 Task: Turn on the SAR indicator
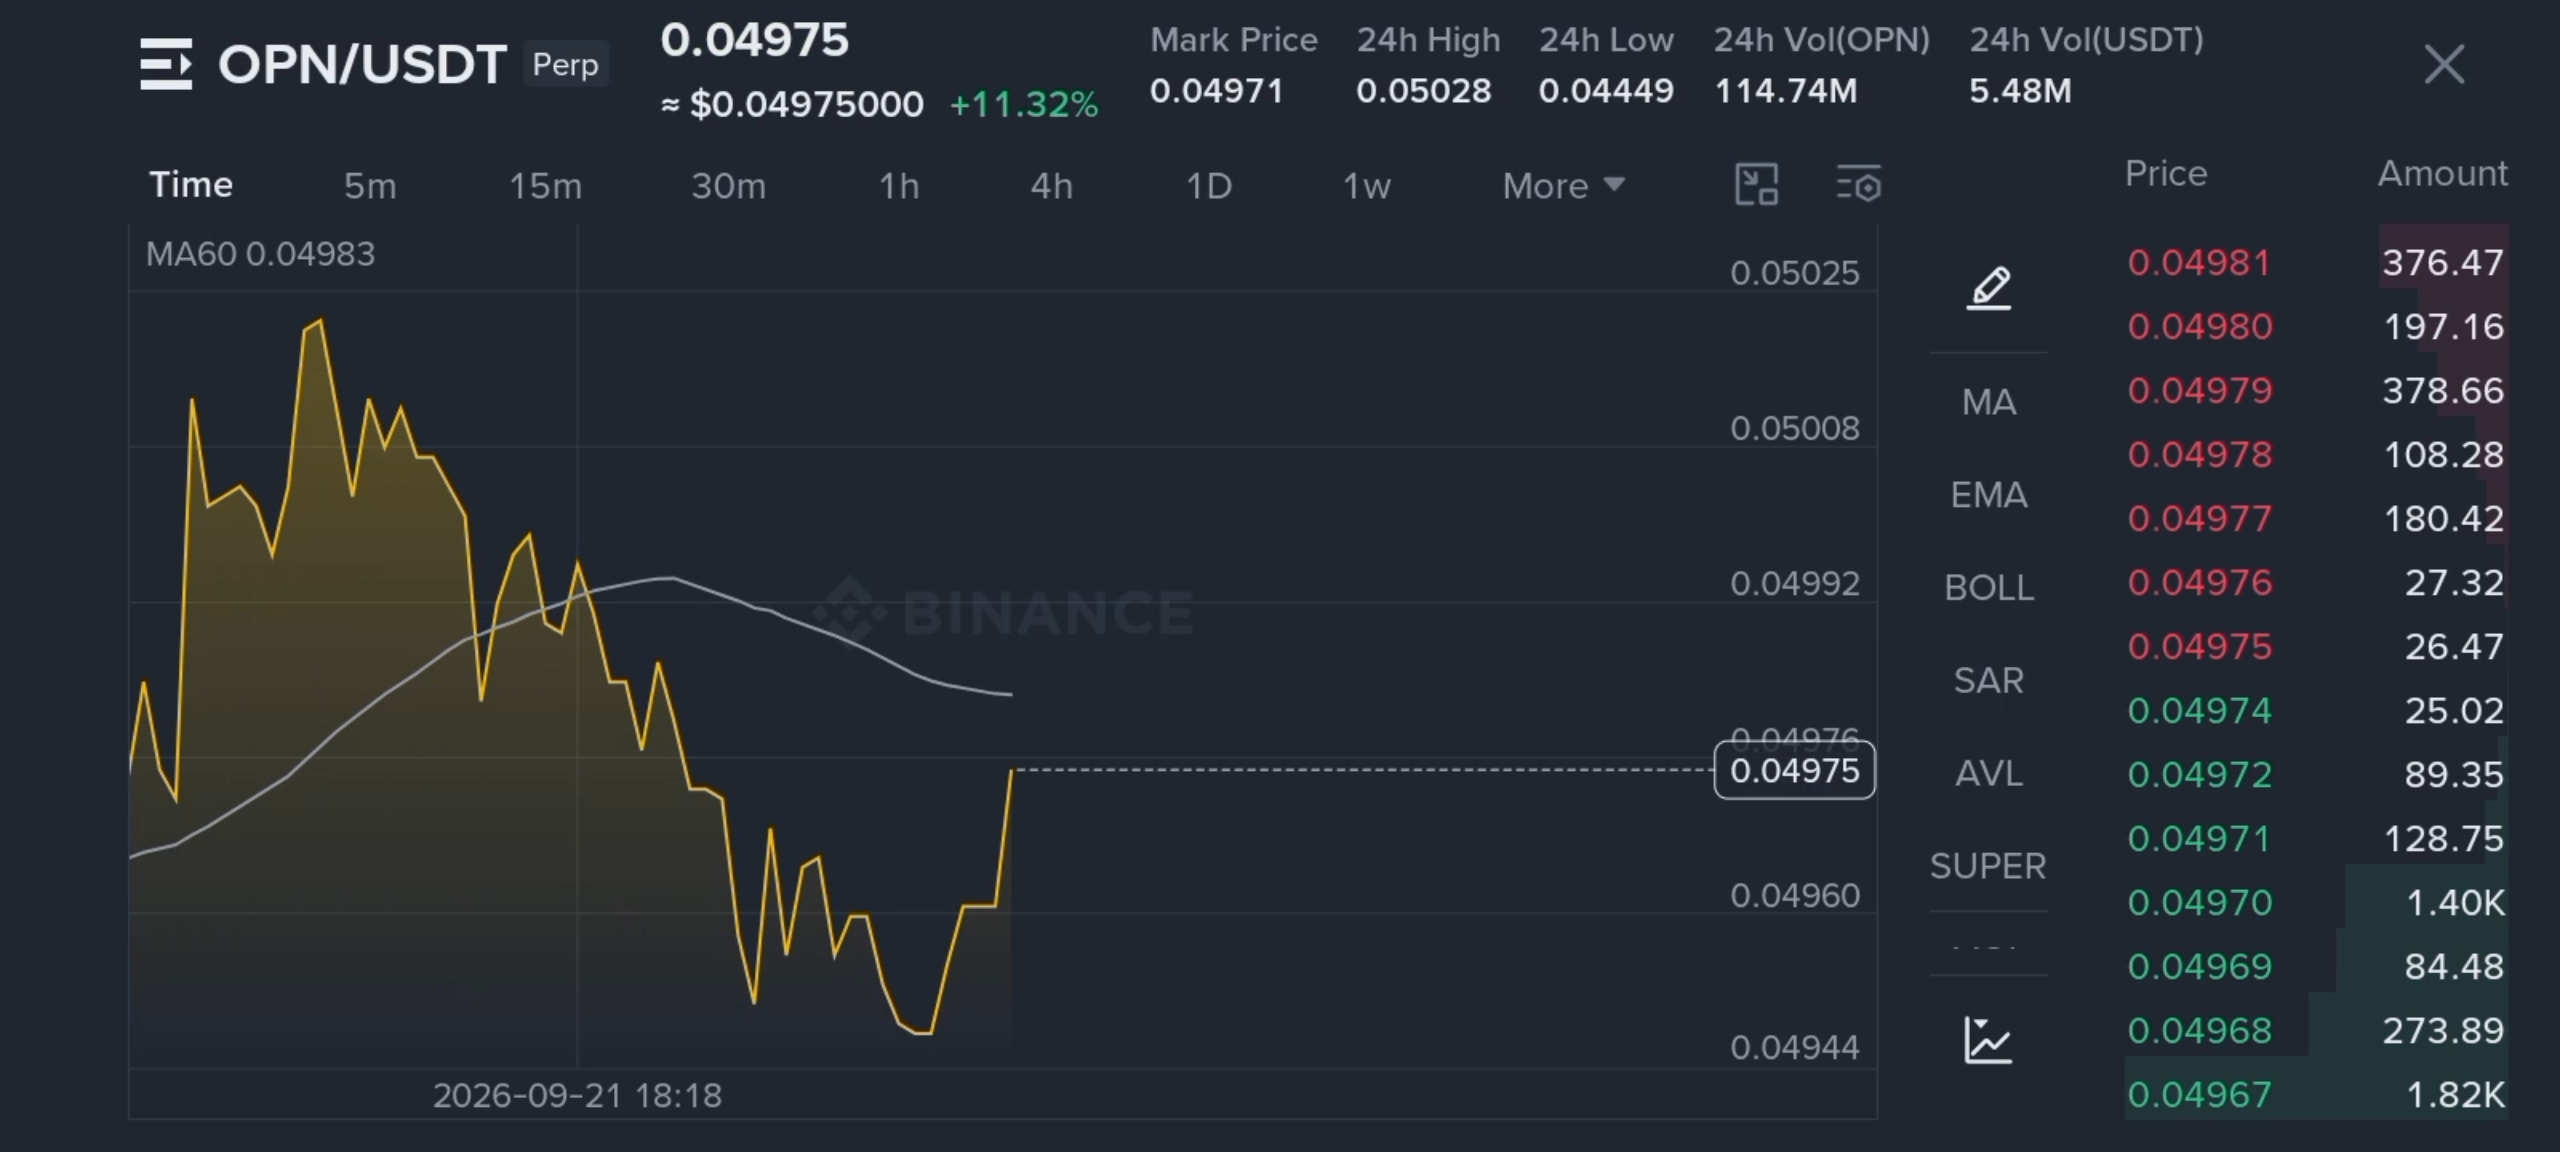[x=1989, y=680]
